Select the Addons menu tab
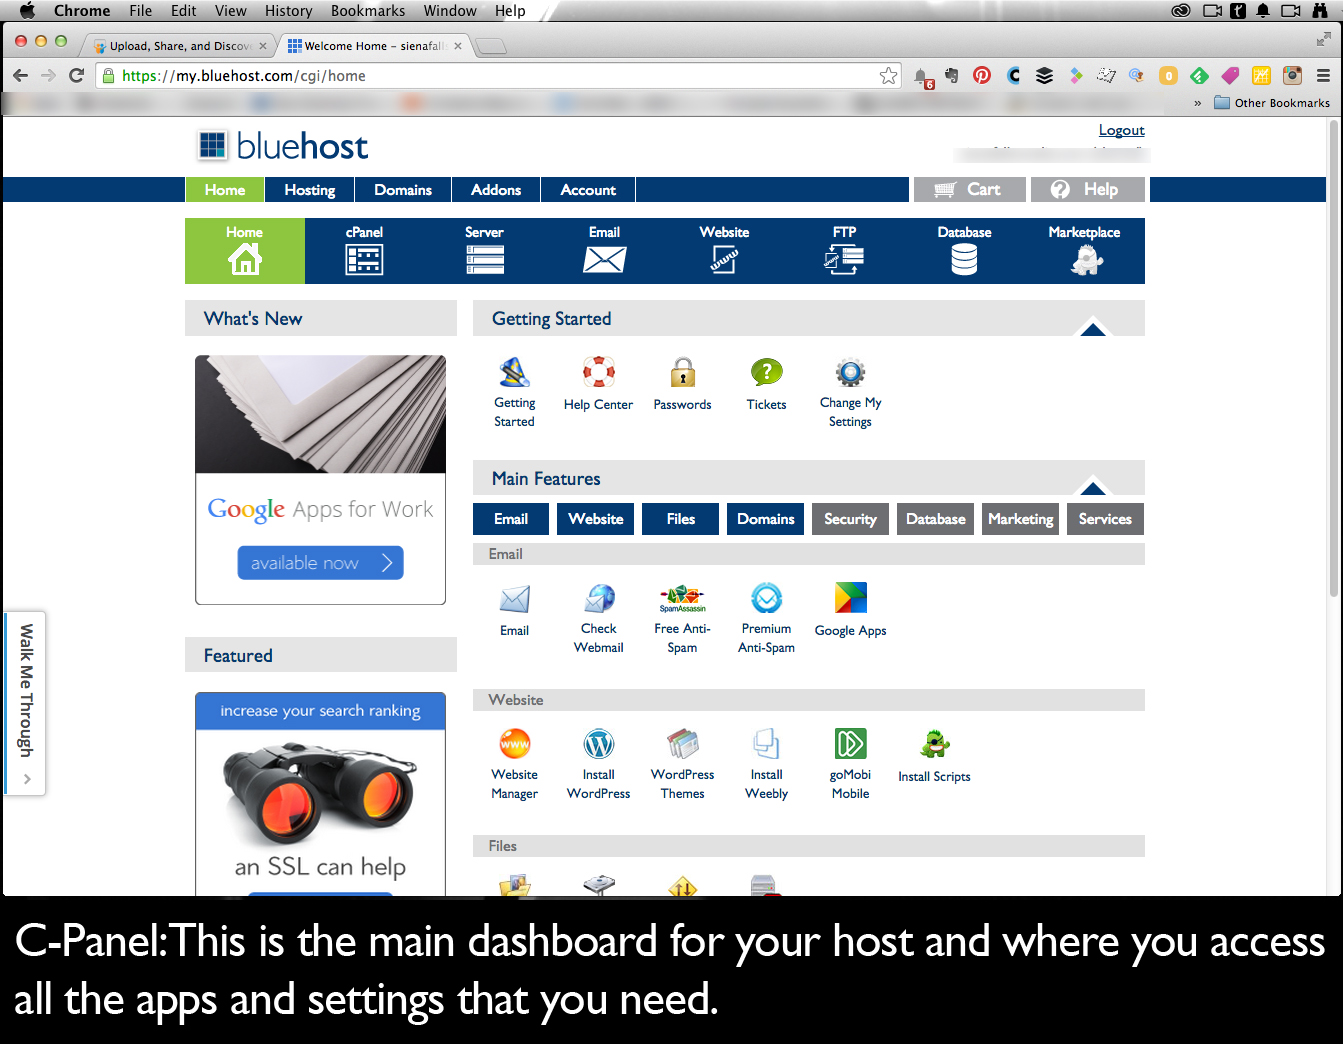The height and width of the screenshot is (1044, 1343). (496, 190)
